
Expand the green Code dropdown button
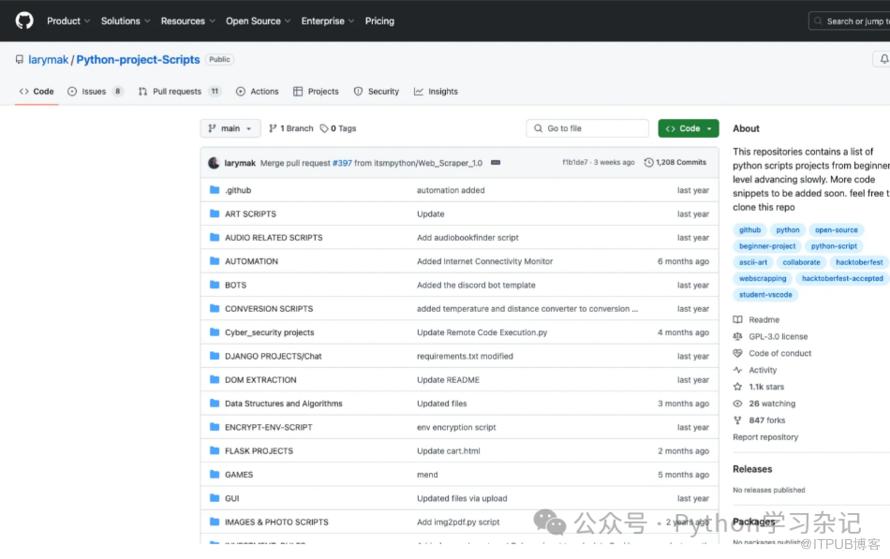(x=688, y=129)
